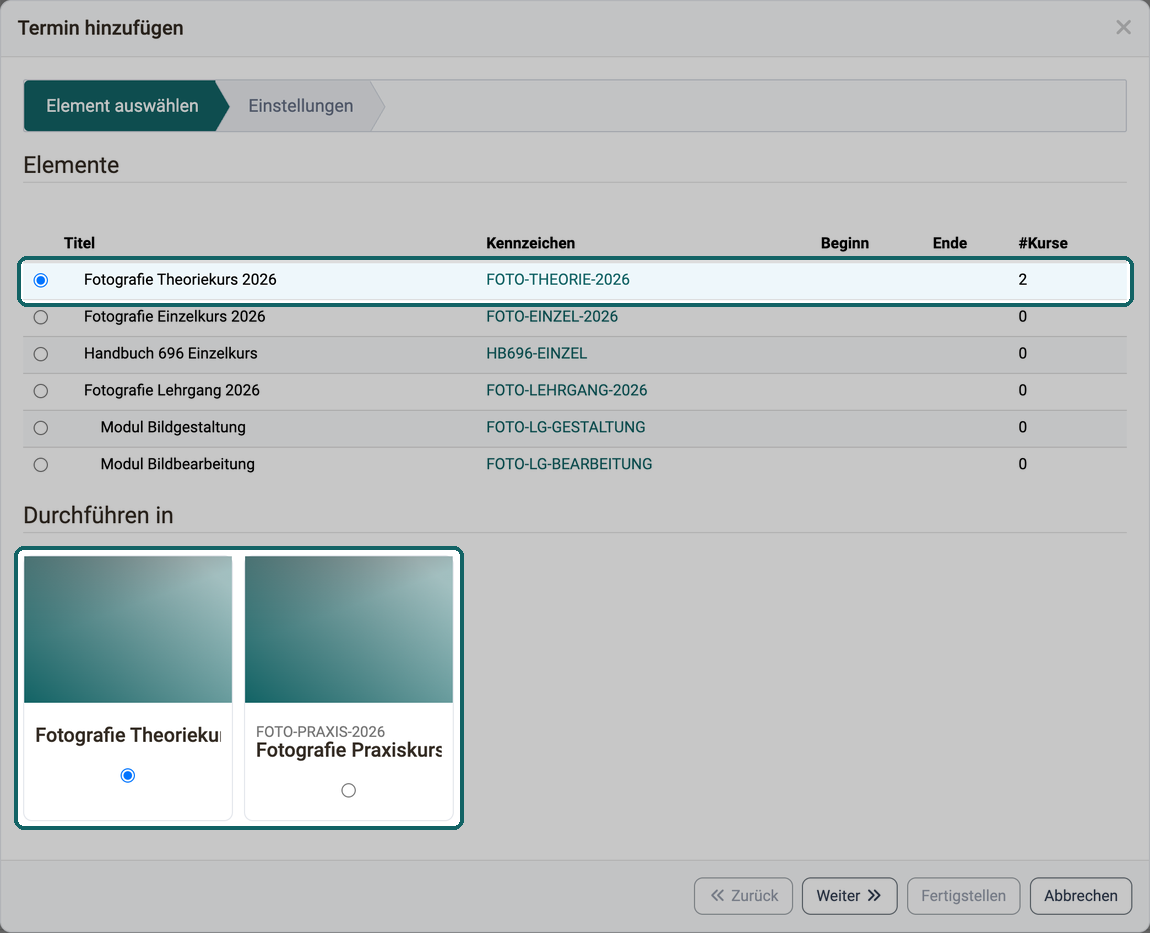Click the Weiter button

click(849, 896)
